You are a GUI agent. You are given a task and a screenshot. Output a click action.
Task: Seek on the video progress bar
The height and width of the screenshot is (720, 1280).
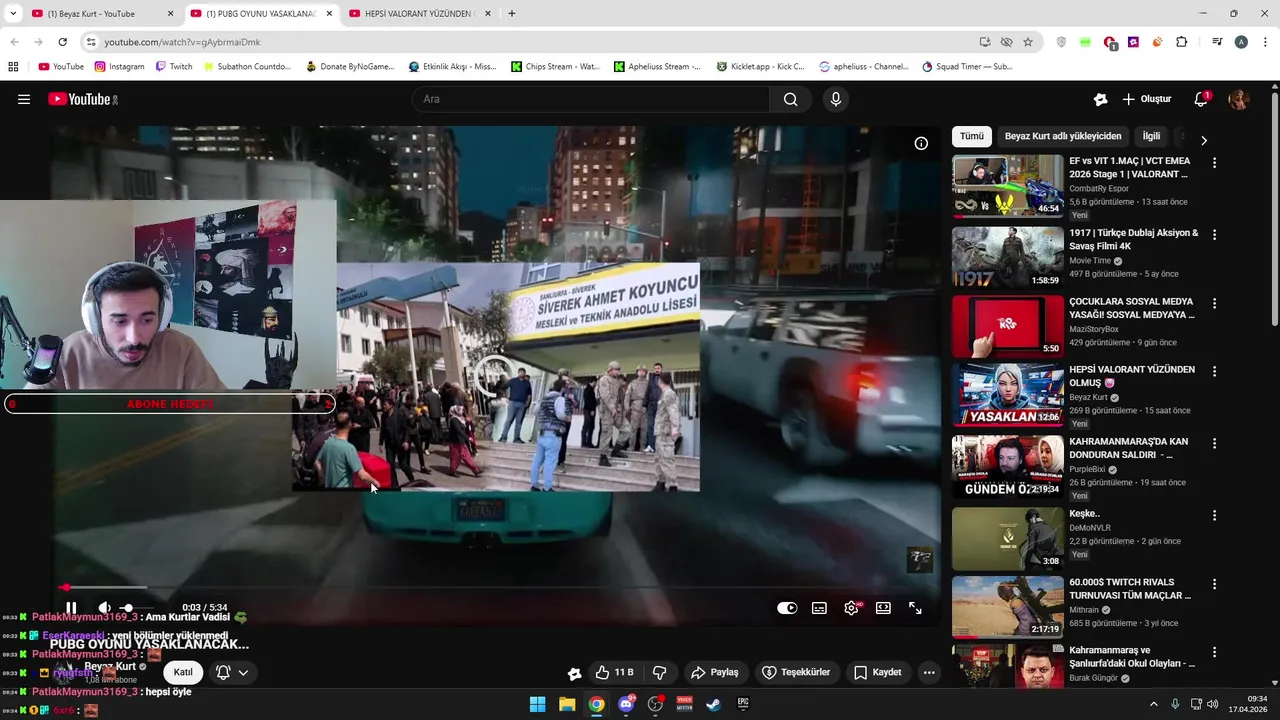[496, 588]
